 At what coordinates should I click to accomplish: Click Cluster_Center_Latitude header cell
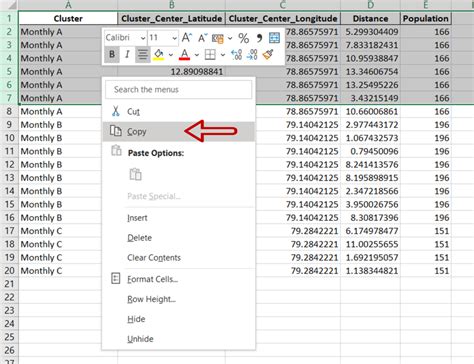172,18
